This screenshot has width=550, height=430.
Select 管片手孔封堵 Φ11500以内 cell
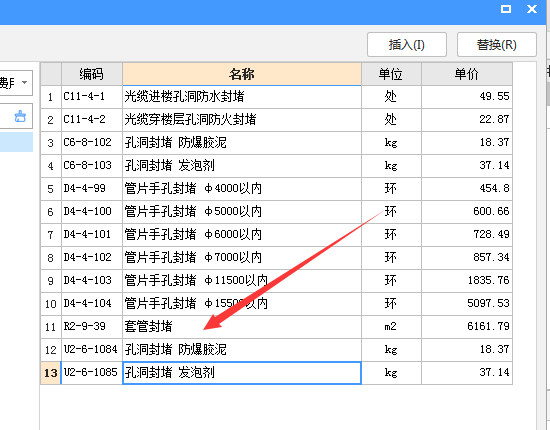(x=242, y=281)
